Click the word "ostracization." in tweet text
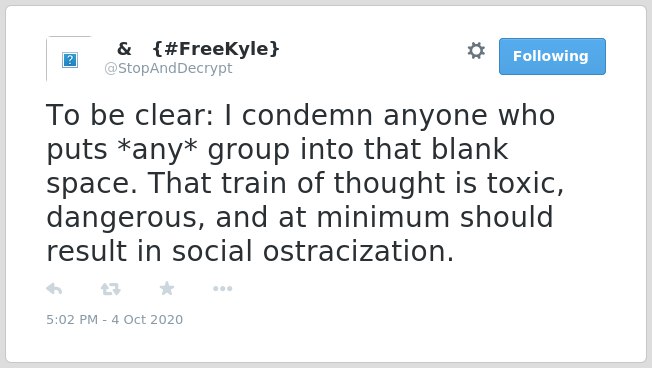 tap(358, 251)
